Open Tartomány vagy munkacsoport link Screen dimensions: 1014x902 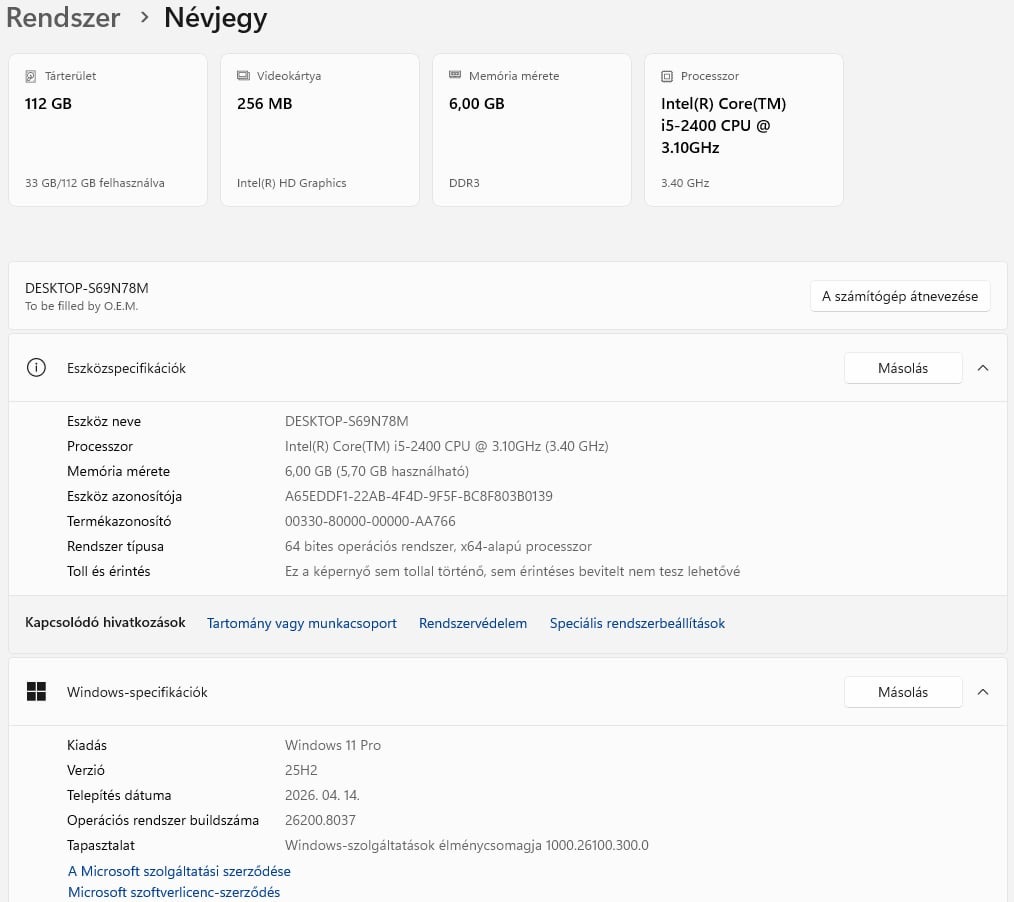click(301, 623)
